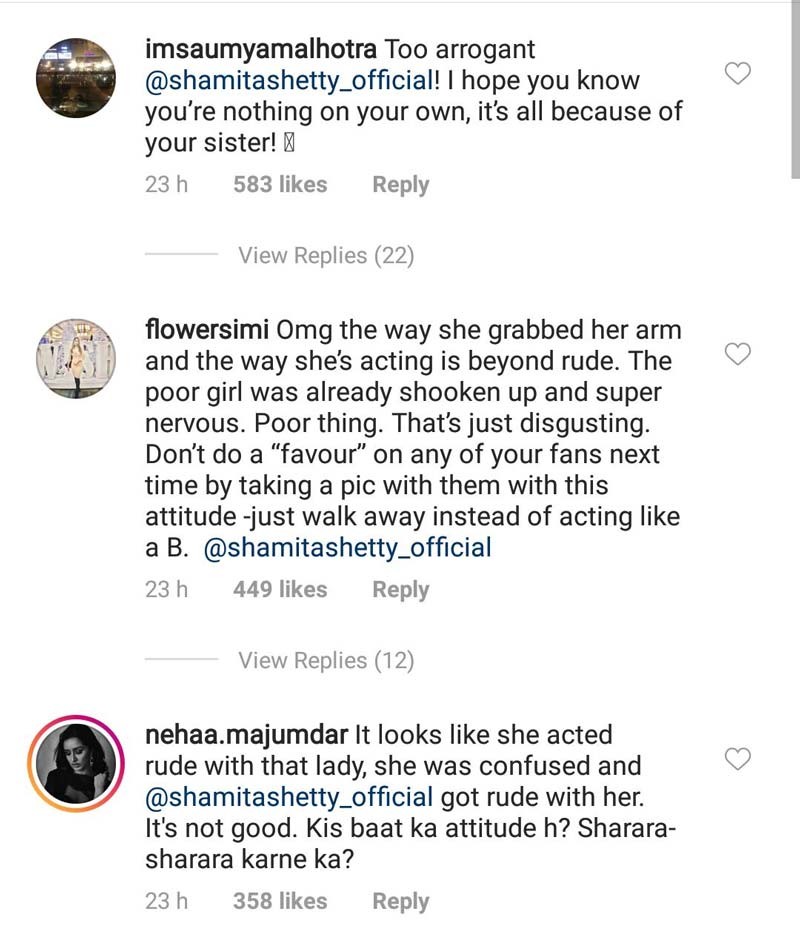Image resolution: width=800 pixels, height=927 pixels.
Task: View the 583 likes list
Action: (280, 184)
